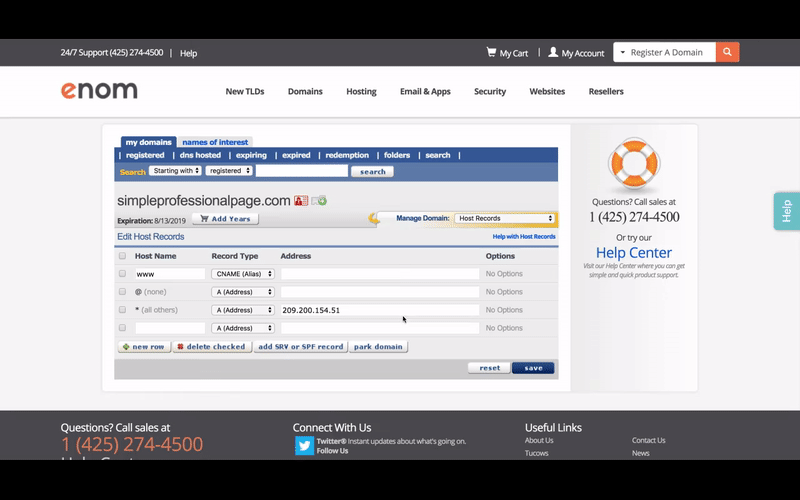This screenshot has height=500, width=800.
Task: Click the My Account person icon
Action: pyautogui.click(x=553, y=52)
